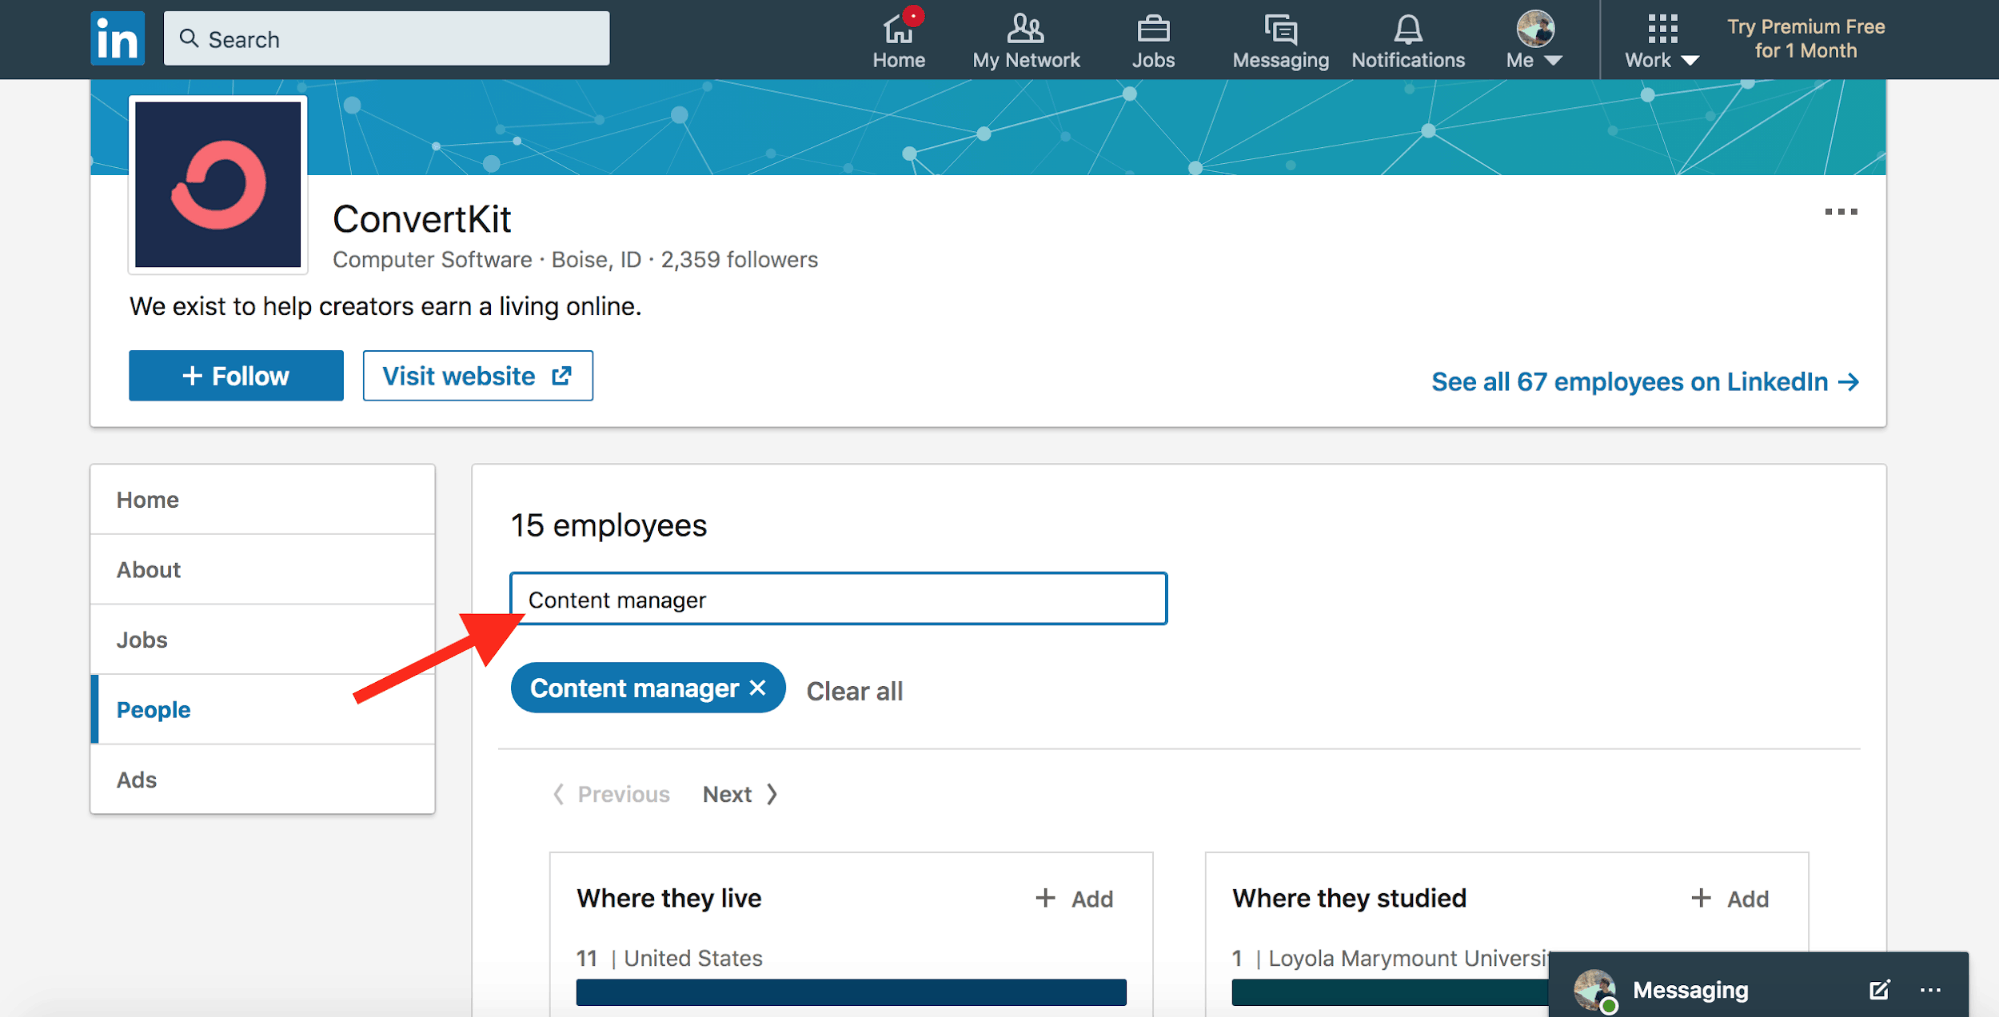The width and height of the screenshot is (1999, 1018).
Task: Select the About tab in the left sidebar
Action: tap(262, 570)
